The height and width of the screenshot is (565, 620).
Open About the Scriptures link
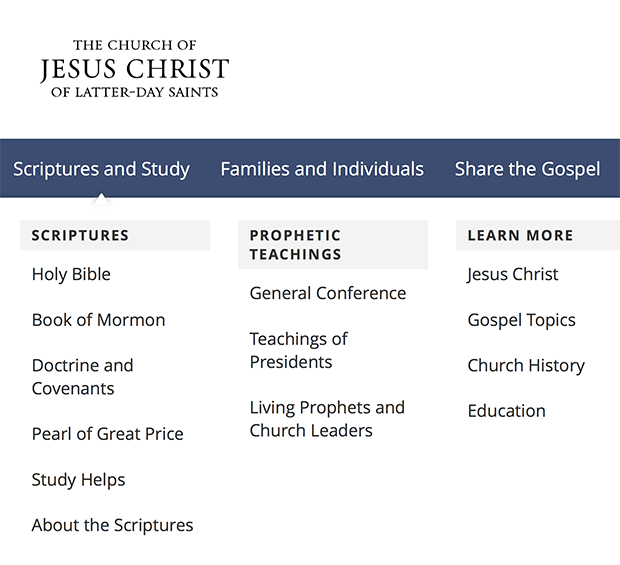[x=112, y=525]
